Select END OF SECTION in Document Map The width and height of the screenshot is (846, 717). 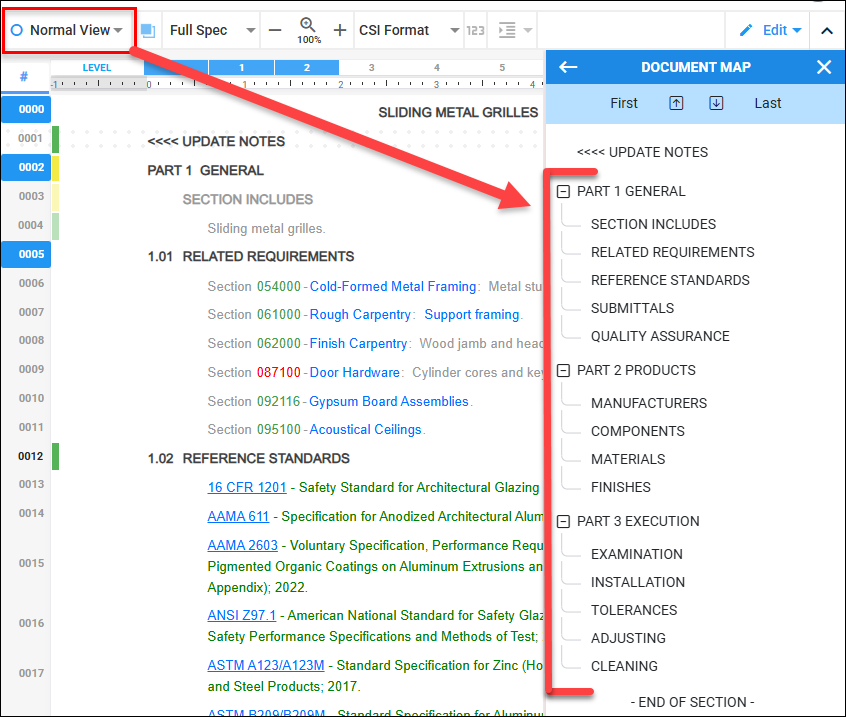[692, 702]
